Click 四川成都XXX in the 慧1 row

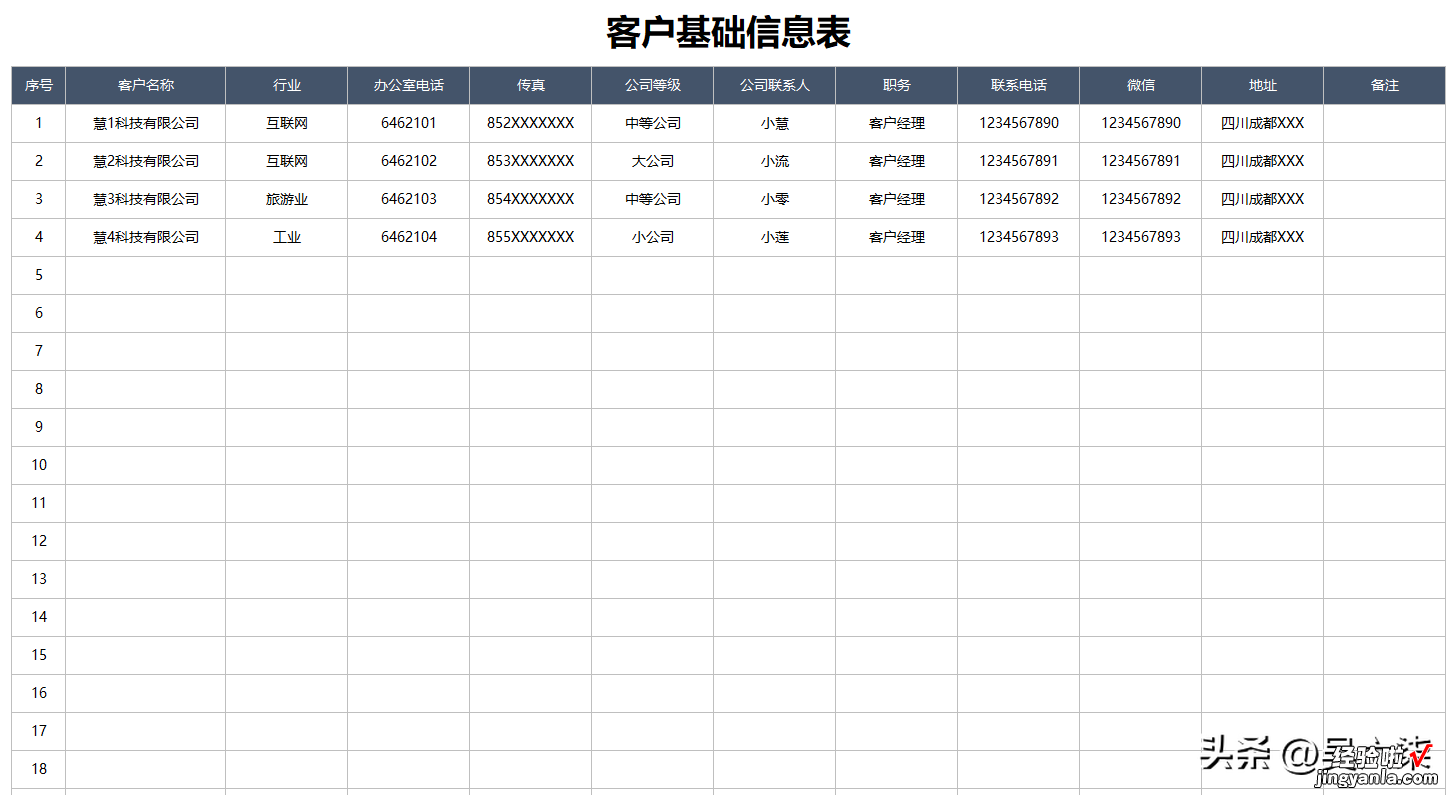pos(1263,123)
